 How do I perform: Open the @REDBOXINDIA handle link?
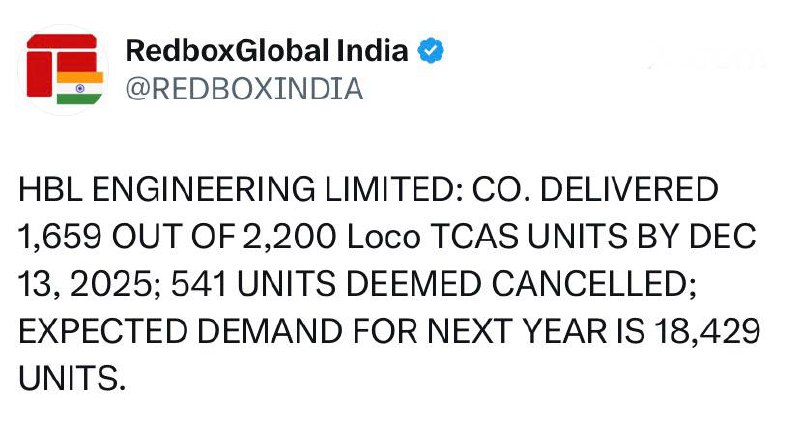(243, 89)
